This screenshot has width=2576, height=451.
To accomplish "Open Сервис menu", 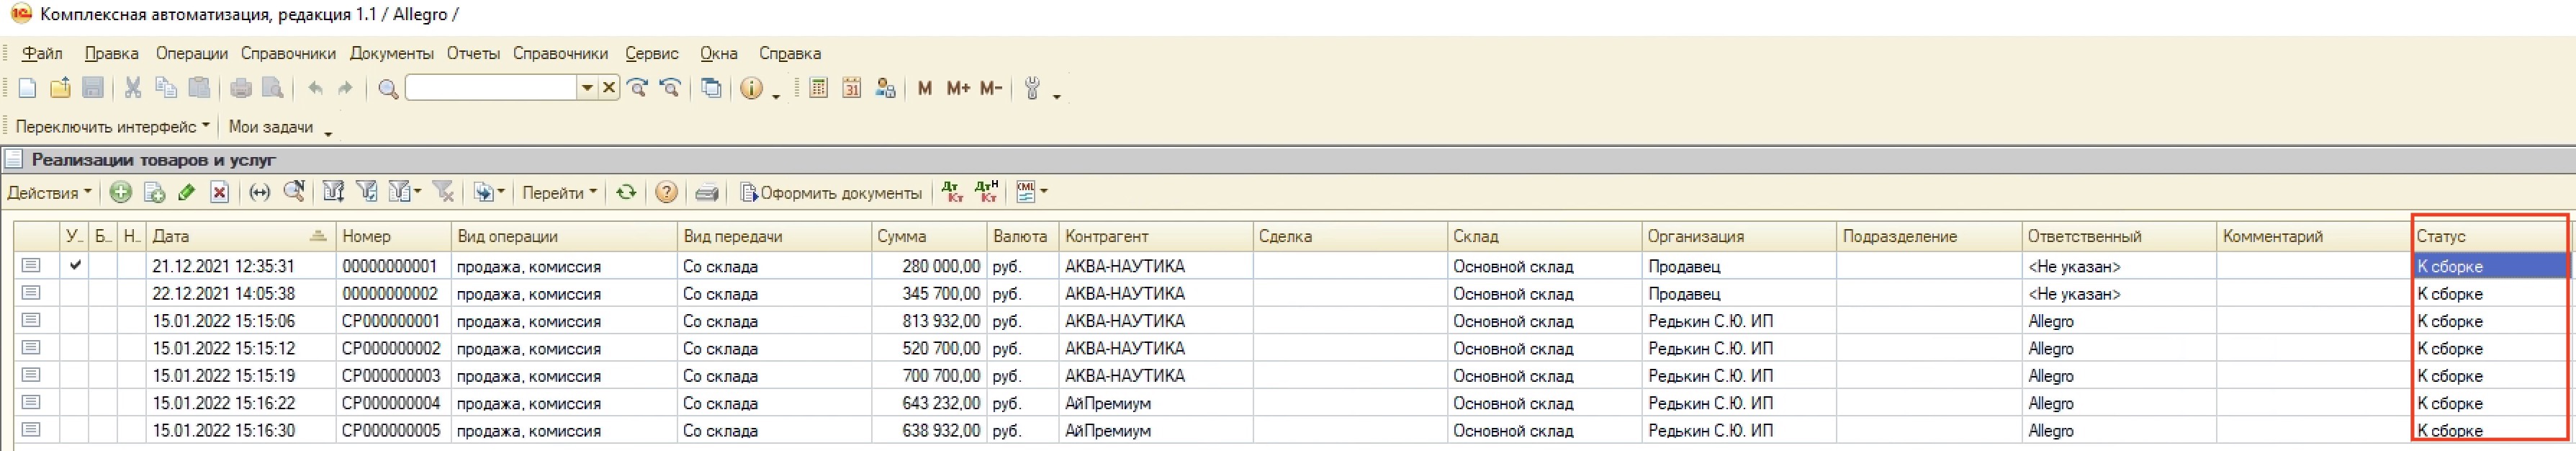I will point(652,54).
